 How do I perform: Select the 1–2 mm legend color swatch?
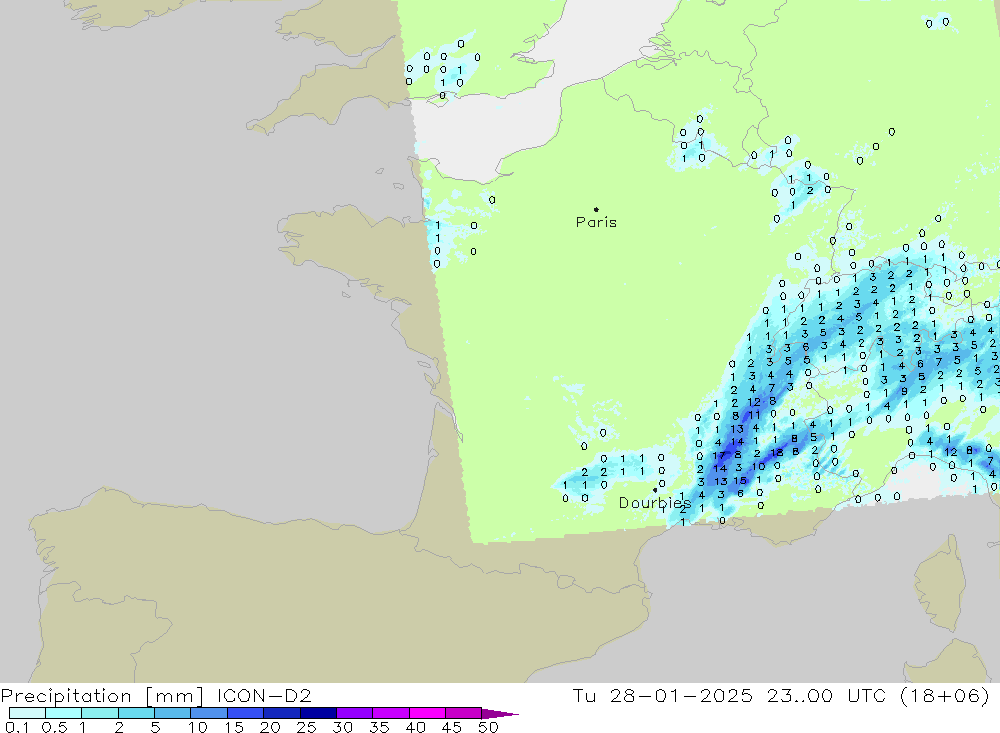[x=99, y=713]
